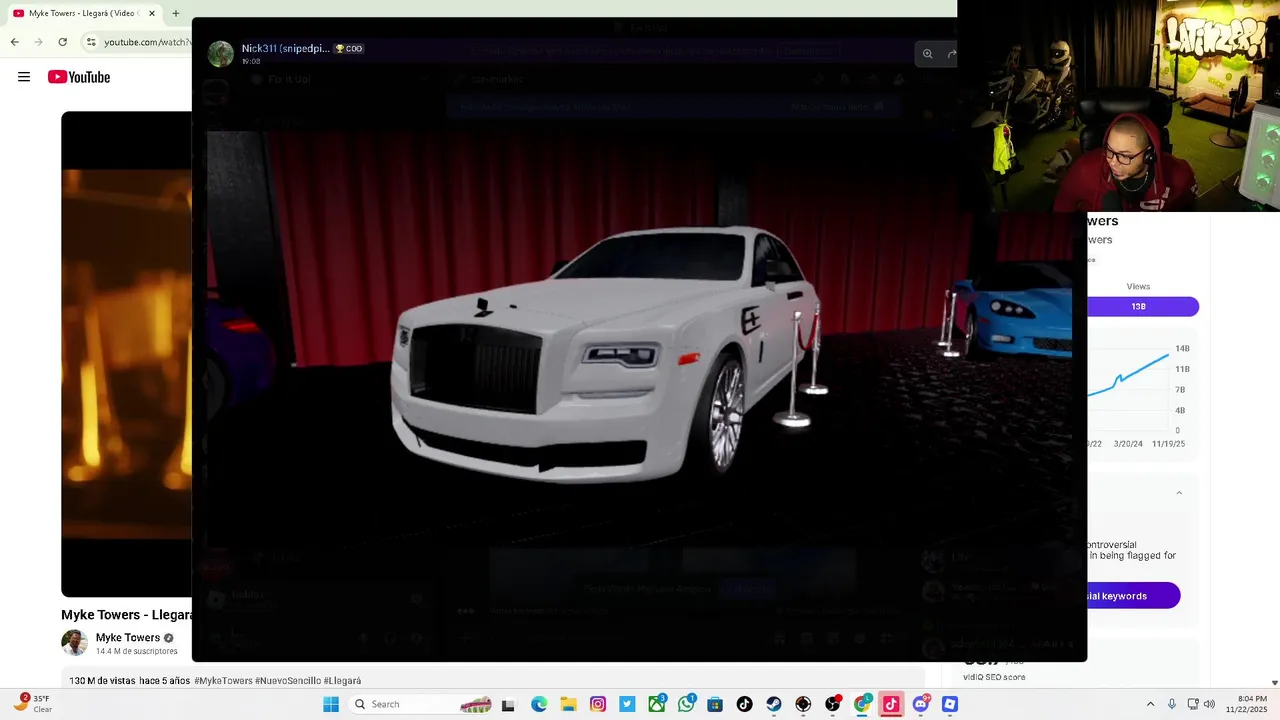1280x720 pixels.
Task: Open the weather widget showing 35°F
Action: click(32, 703)
